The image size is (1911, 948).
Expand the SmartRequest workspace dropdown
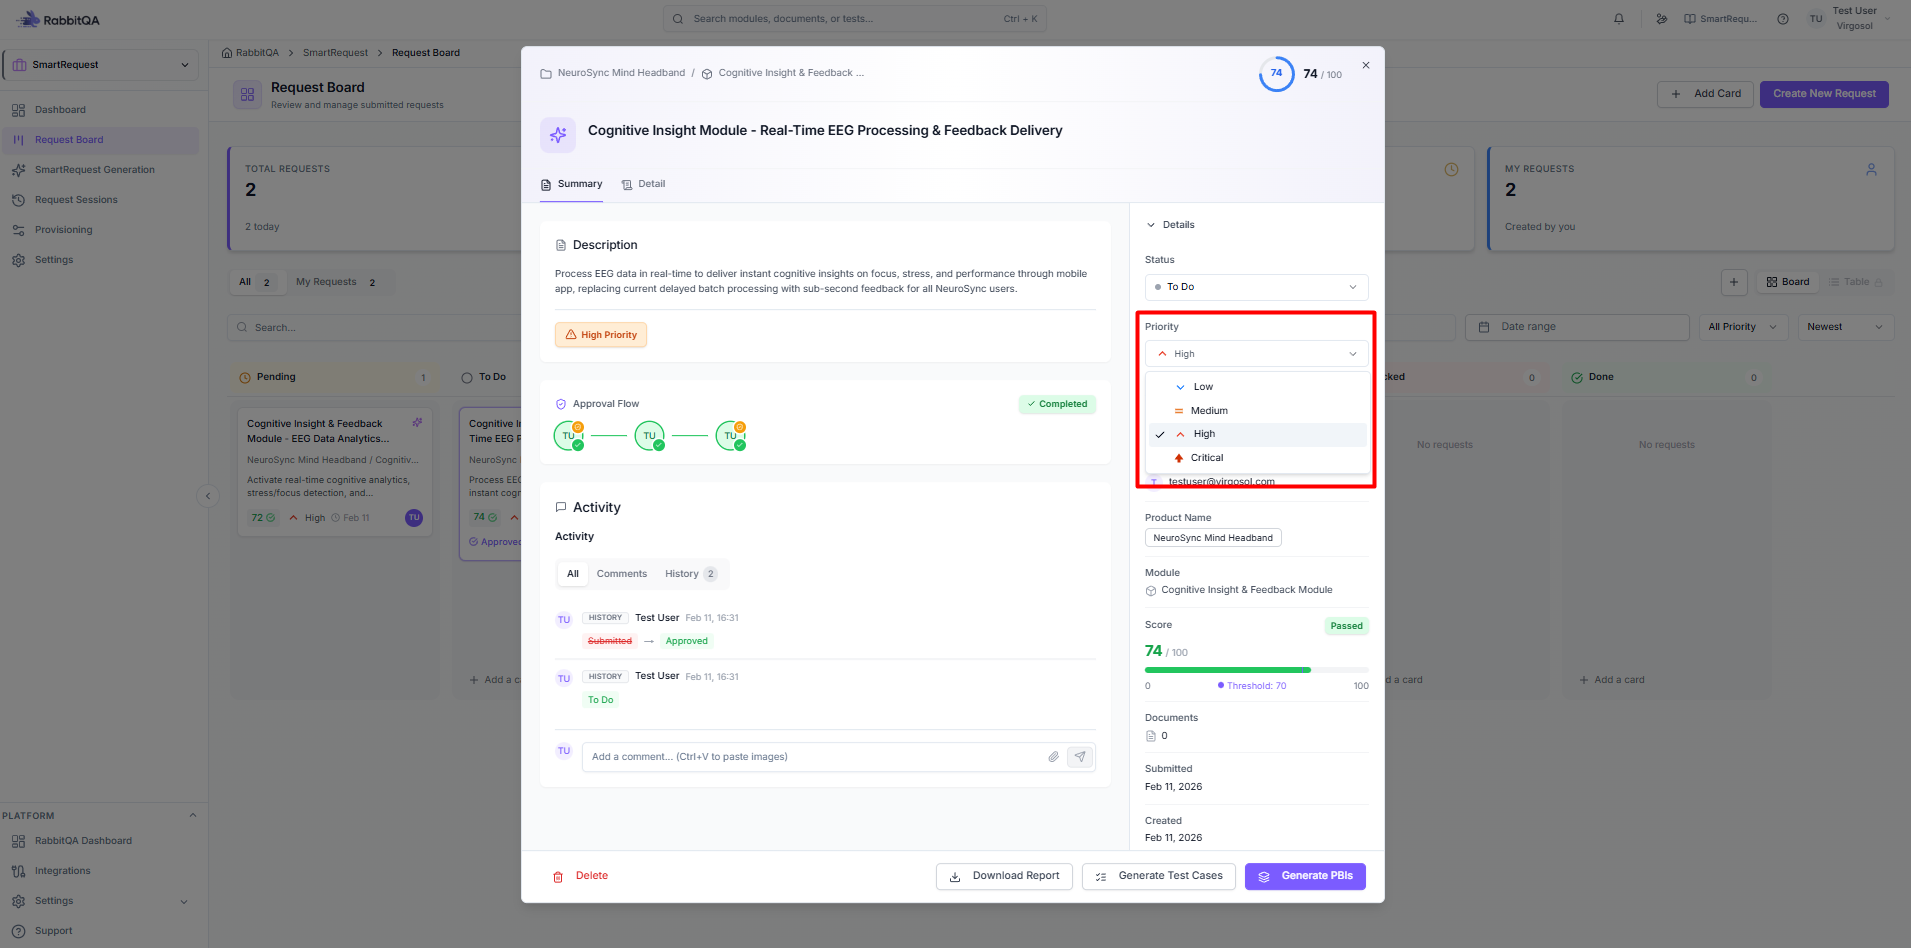[100, 65]
